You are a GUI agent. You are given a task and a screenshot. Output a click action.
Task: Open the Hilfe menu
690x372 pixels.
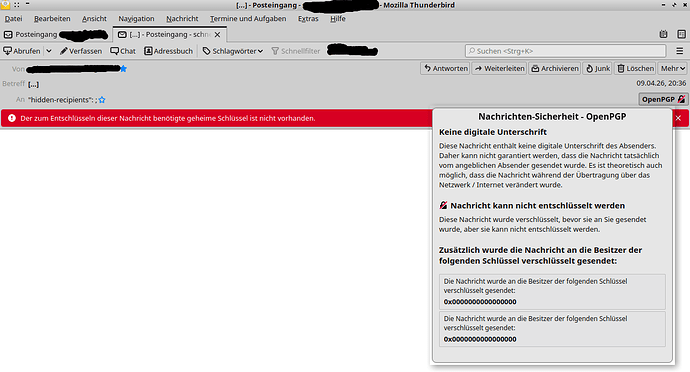[338, 18]
